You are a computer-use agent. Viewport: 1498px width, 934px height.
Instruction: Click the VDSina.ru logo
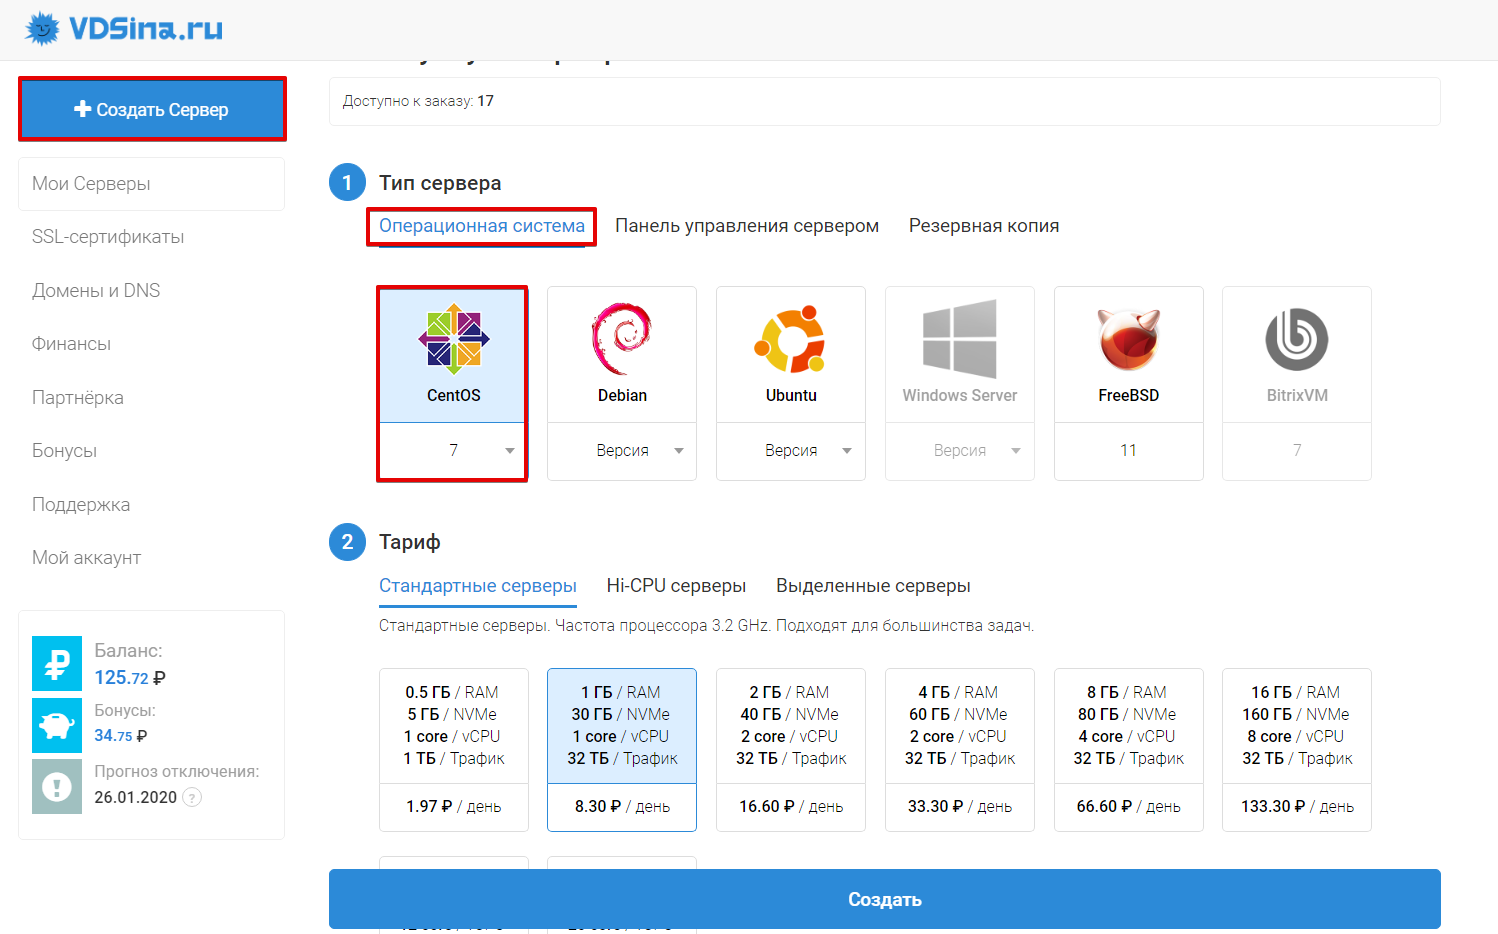pyautogui.click(x=124, y=28)
